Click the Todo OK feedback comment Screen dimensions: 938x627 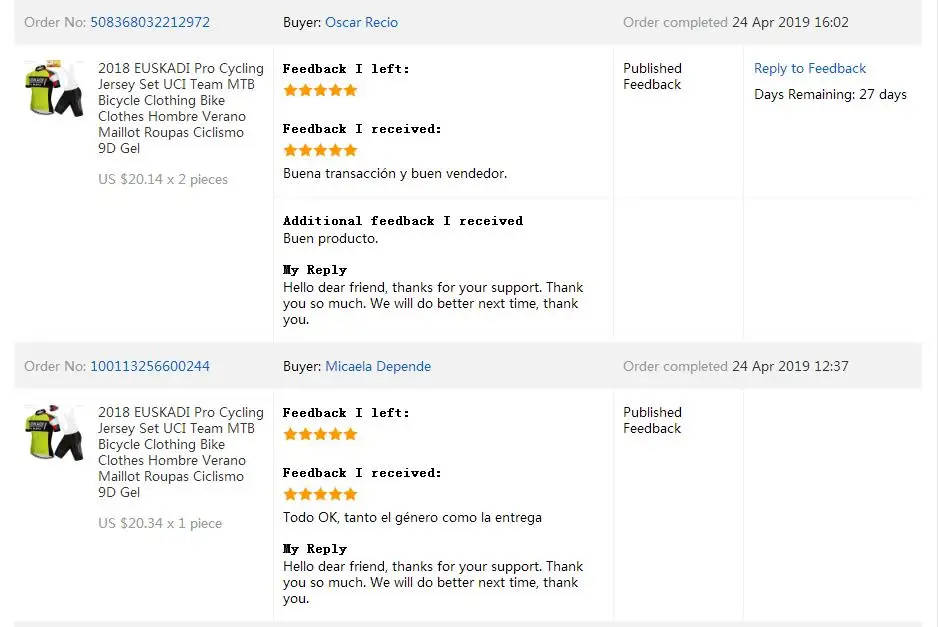(412, 518)
